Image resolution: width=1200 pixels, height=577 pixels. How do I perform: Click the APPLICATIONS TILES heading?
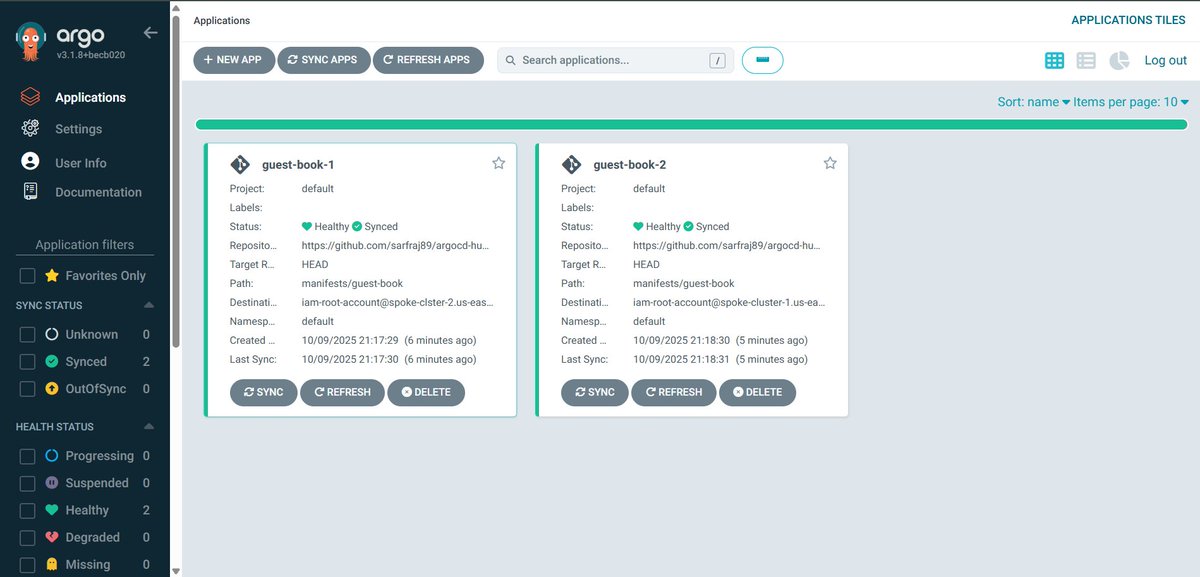pos(1129,20)
